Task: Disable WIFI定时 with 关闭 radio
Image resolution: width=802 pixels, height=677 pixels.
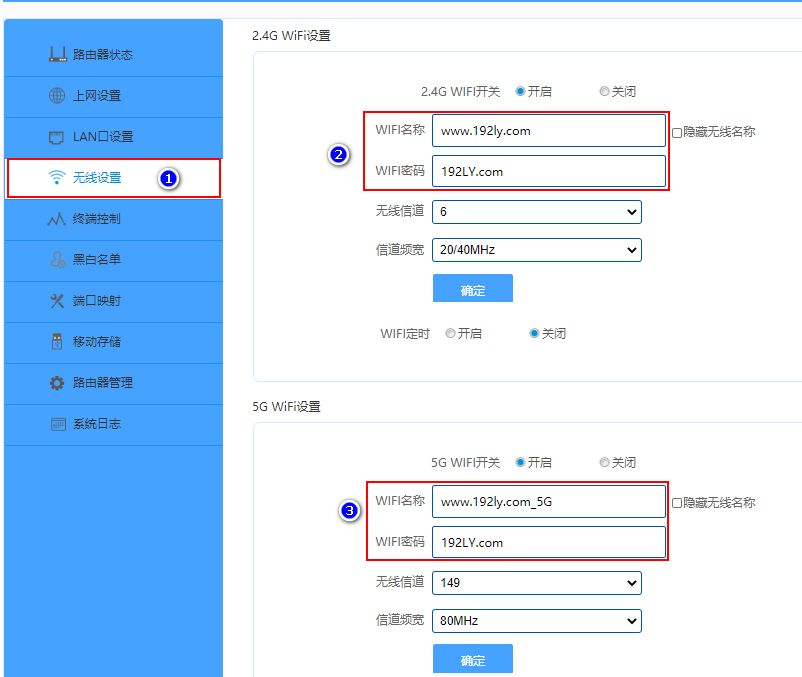Action: tap(534, 333)
